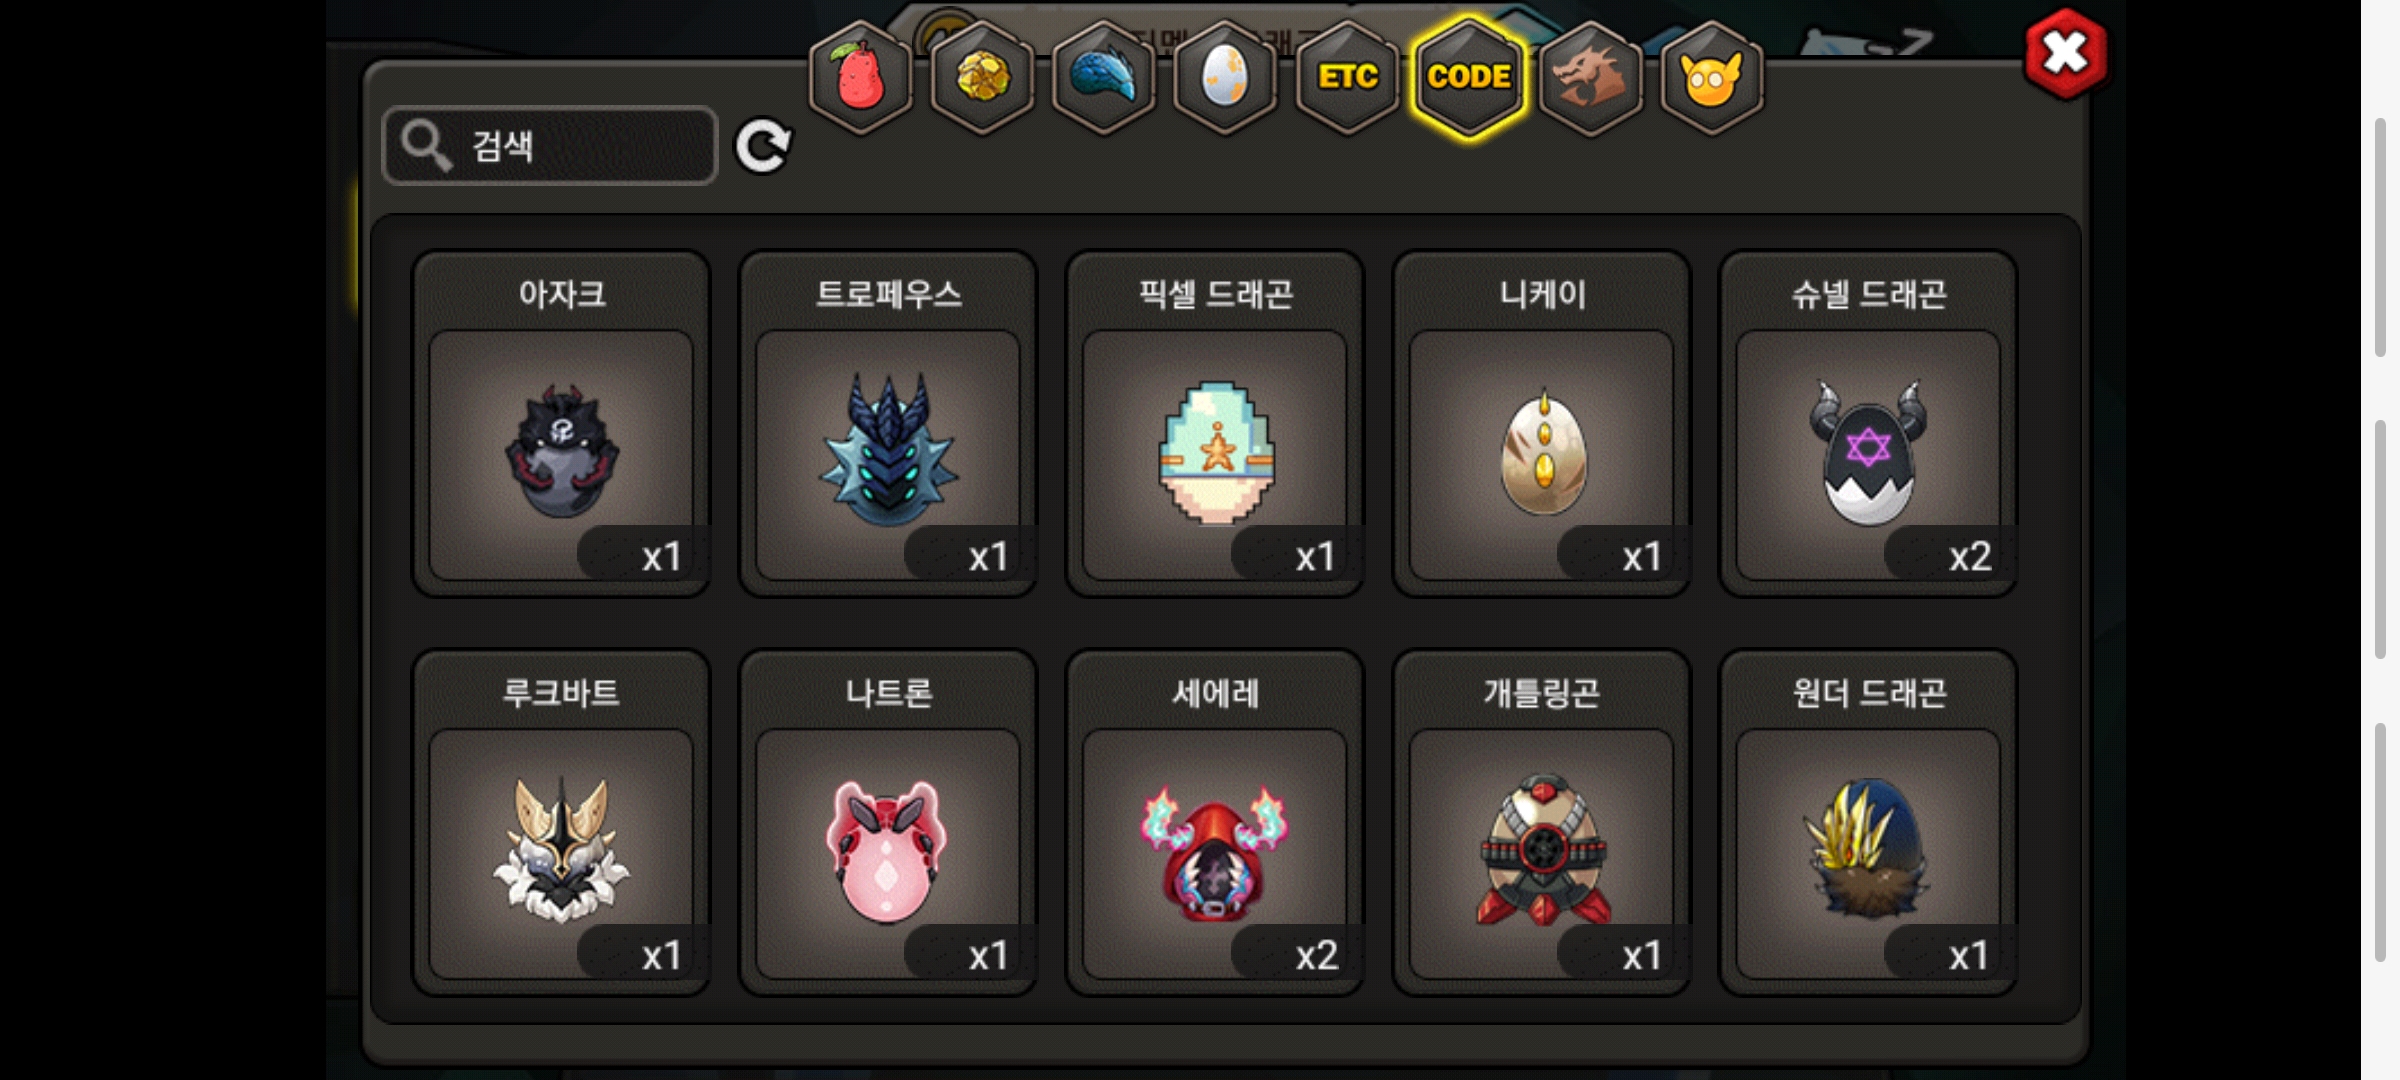Select the 슈넬 드래곤 egg with star

[1868, 424]
